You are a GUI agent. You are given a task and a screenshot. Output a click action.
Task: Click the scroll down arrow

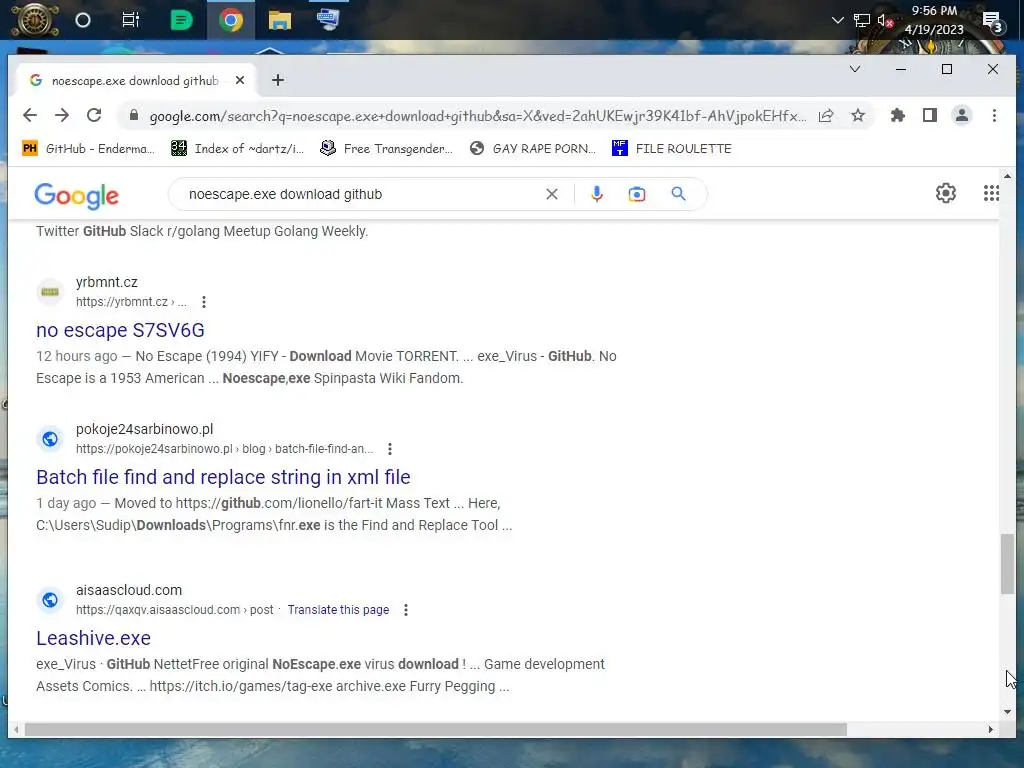[1007, 711]
